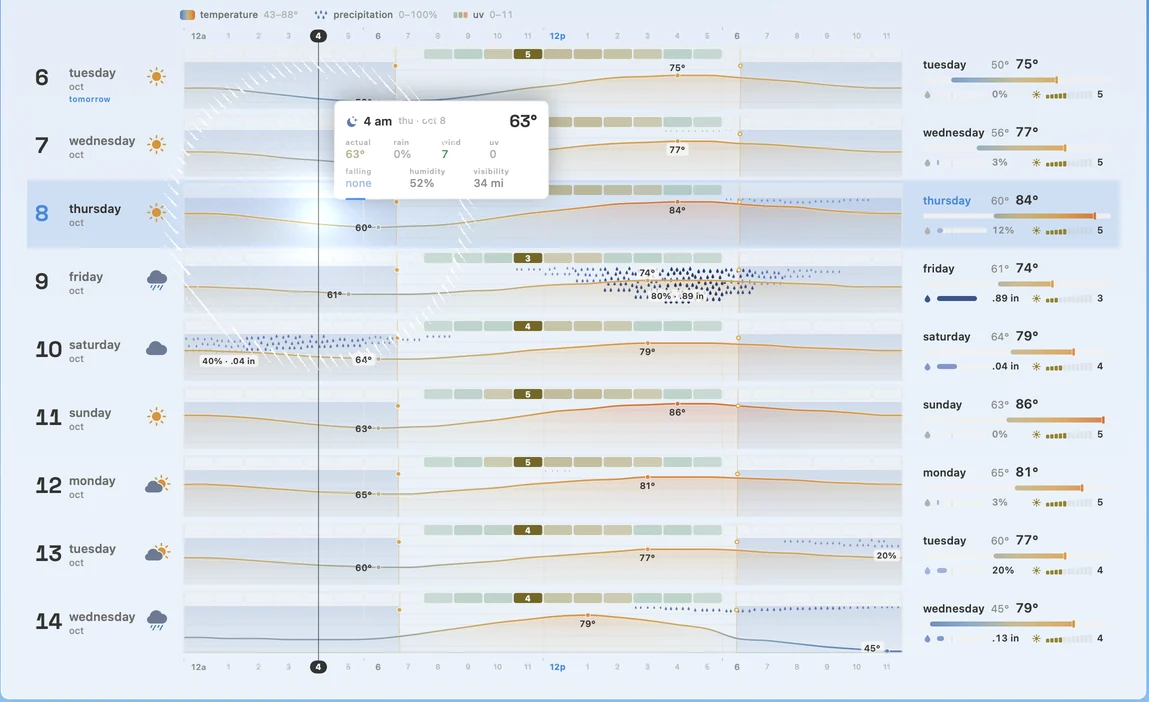Click raindrop icon in Friday summary
This screenshot has width=1149, height=702.
[x=928, y=298]
